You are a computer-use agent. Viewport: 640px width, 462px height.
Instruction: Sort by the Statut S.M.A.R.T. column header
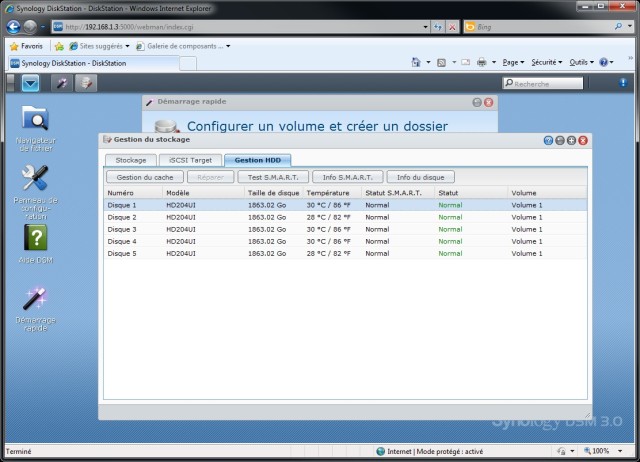(398, 193)
